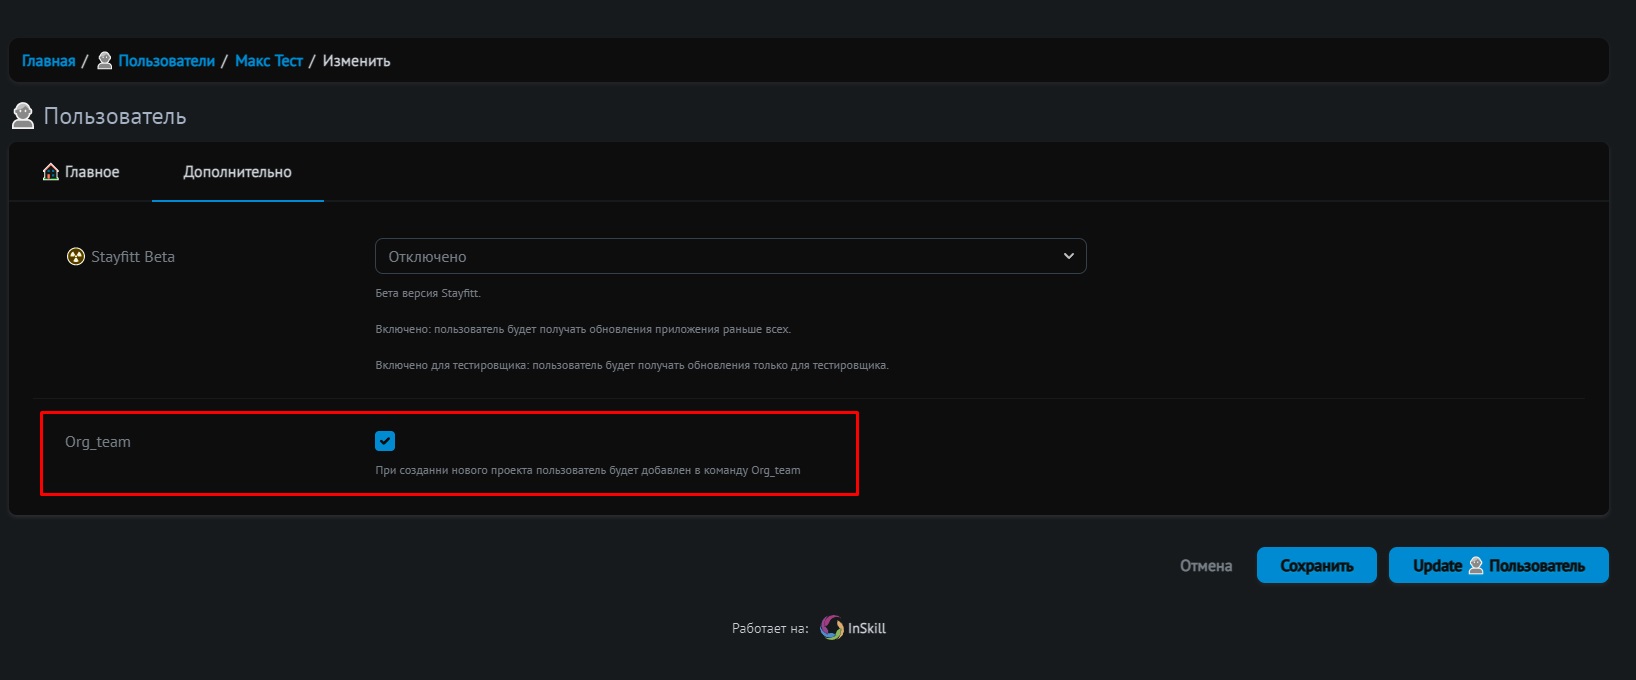Image resolution: width=1636 pixels, height=680 pixels.
Task: Click the house icon on Главное tab
Action: pyautogui.click(x=51, y=172)
